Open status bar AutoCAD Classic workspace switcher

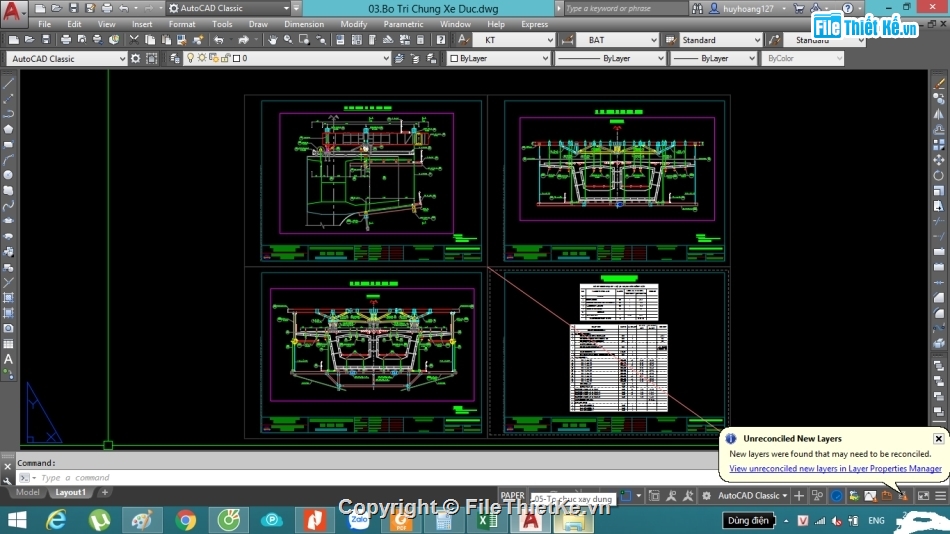752,496
